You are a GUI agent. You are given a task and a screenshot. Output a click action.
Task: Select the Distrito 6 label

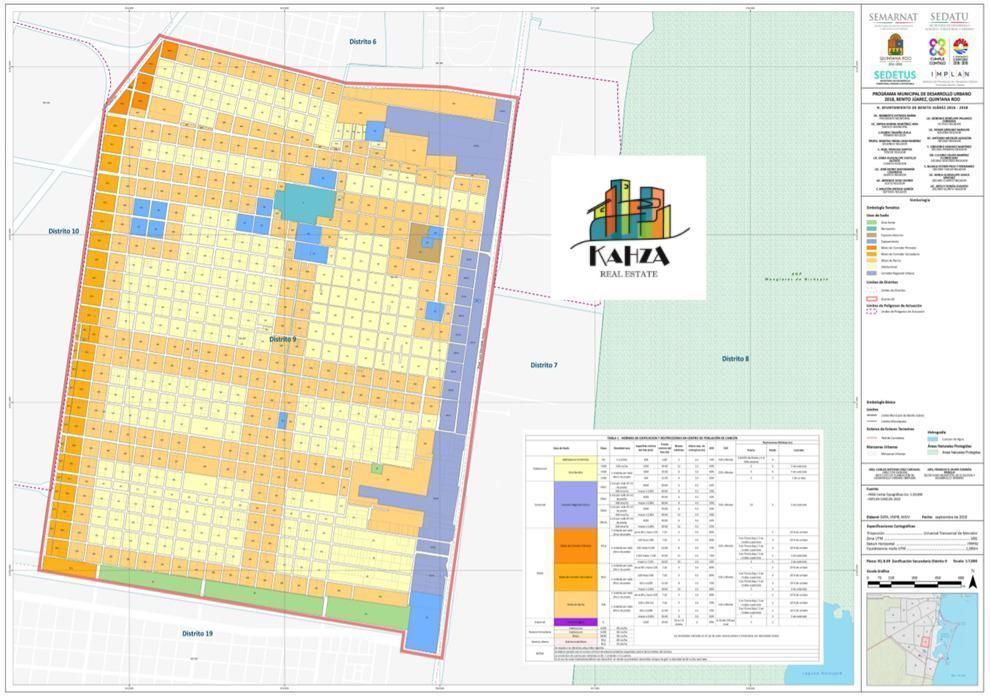click(362, 42)
